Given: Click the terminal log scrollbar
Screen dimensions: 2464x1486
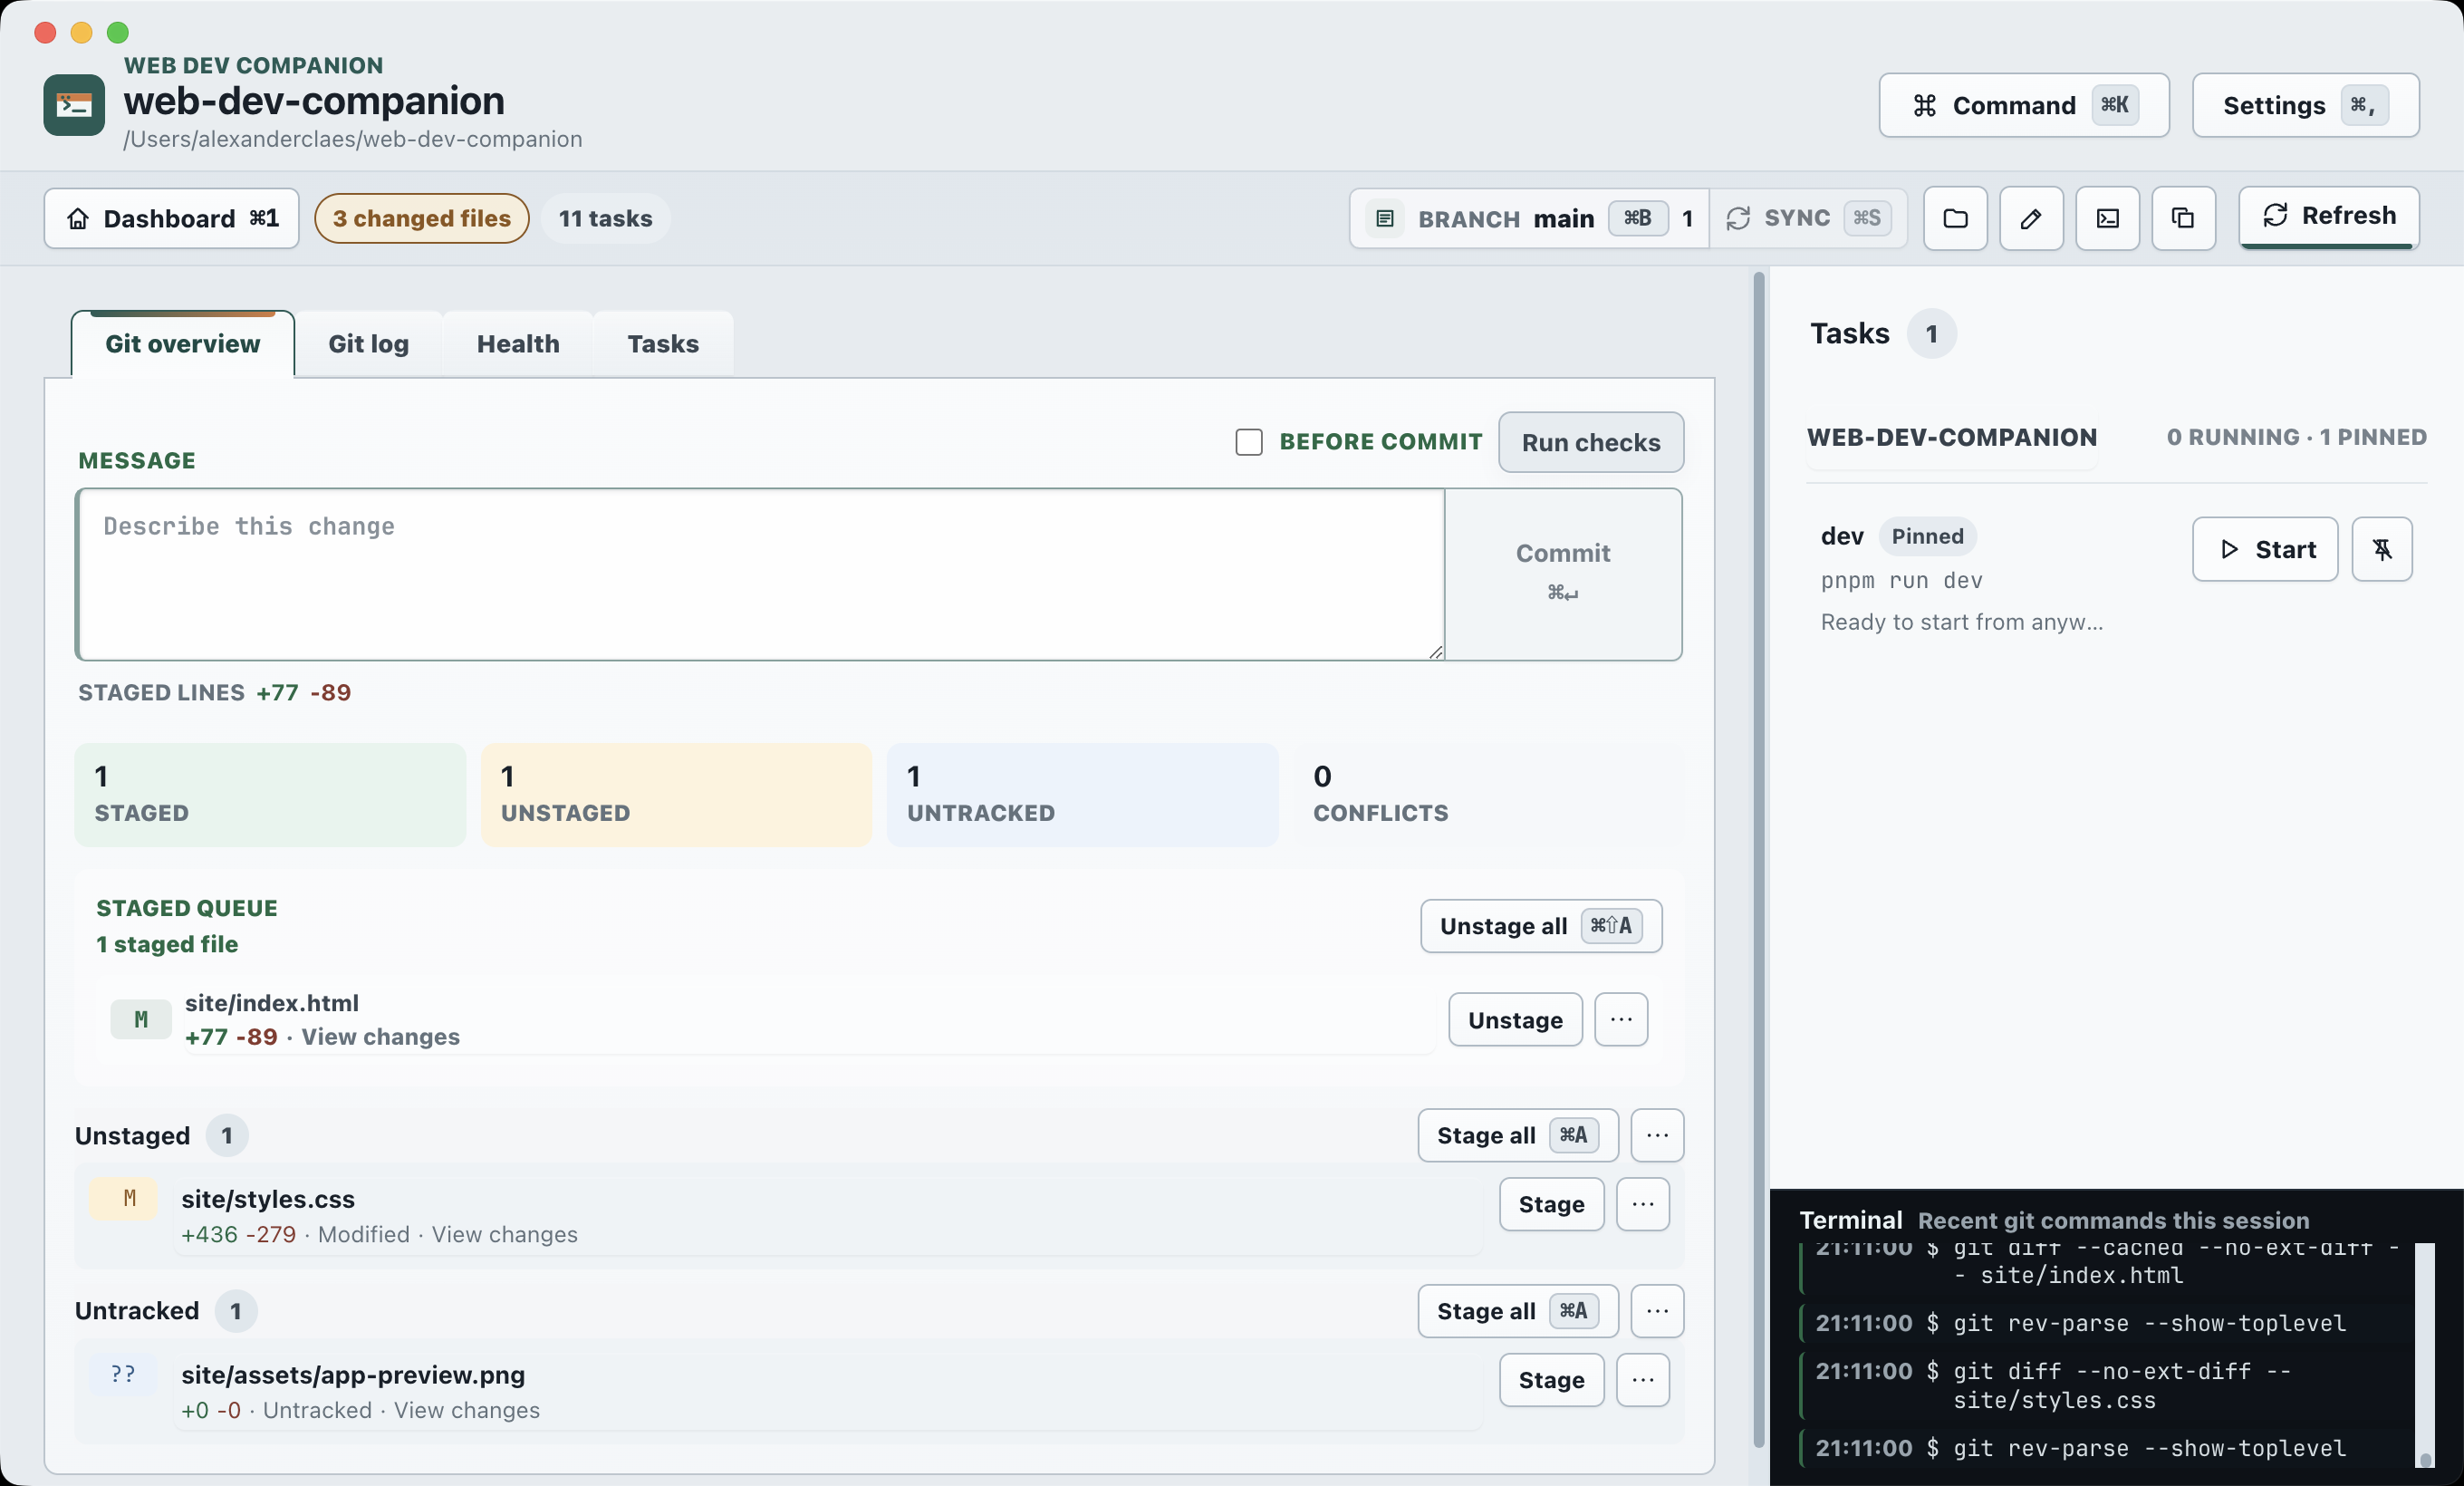Looking at the screenshot, I should (x=2424, y=1355).
